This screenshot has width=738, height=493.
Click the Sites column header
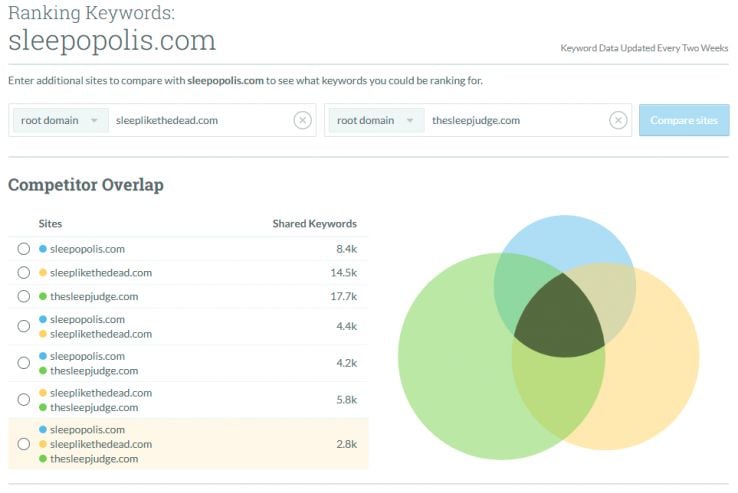click(x=50, y=224)
